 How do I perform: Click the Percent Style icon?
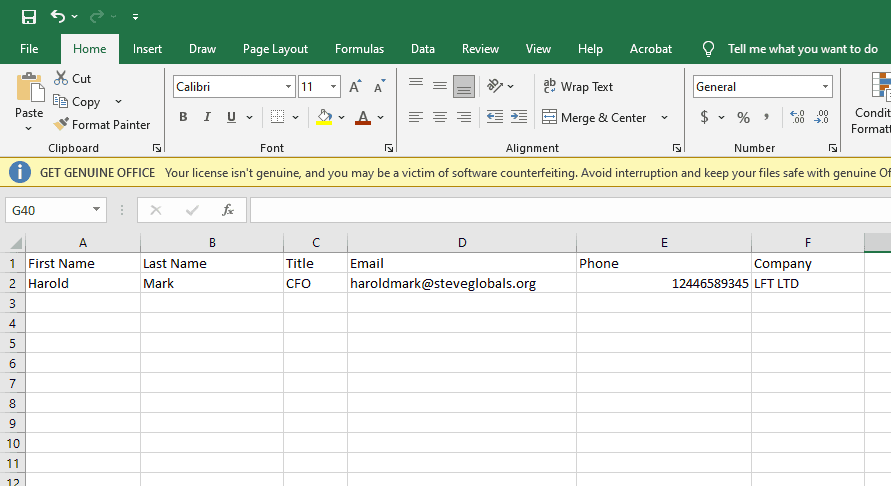(x=743, y=117)
